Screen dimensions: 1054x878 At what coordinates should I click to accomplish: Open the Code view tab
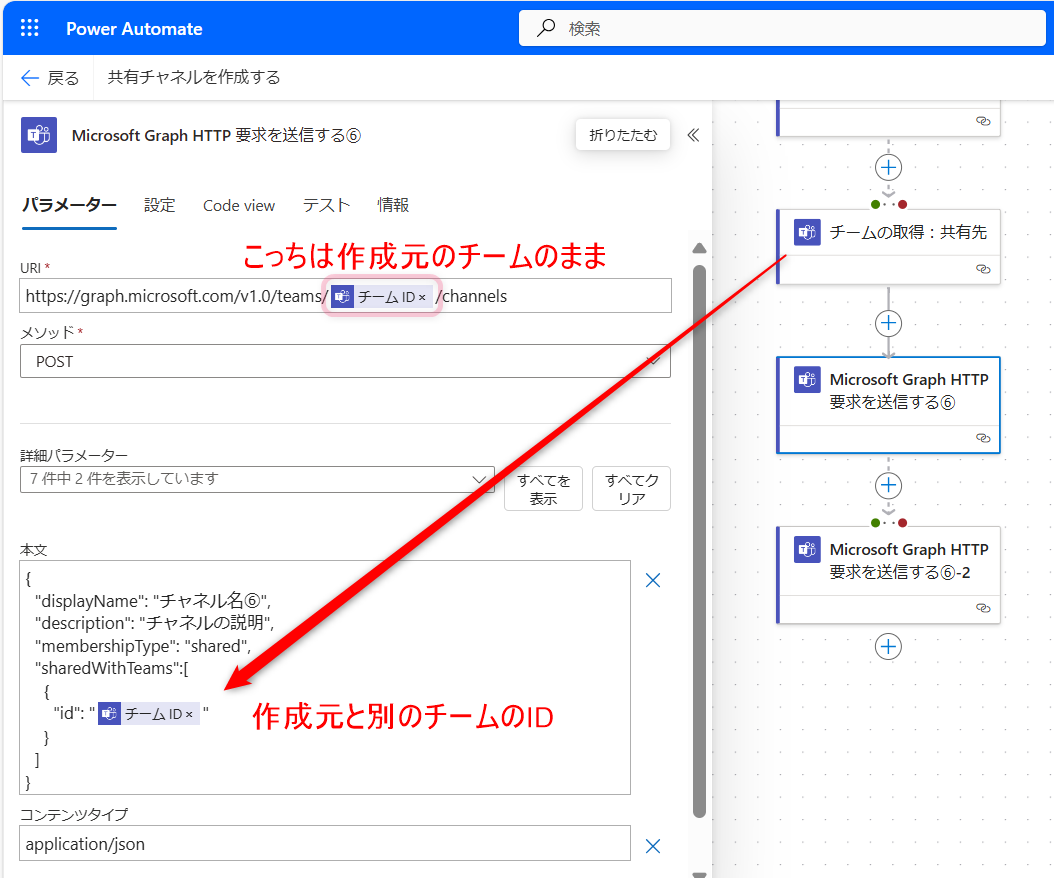239,205
